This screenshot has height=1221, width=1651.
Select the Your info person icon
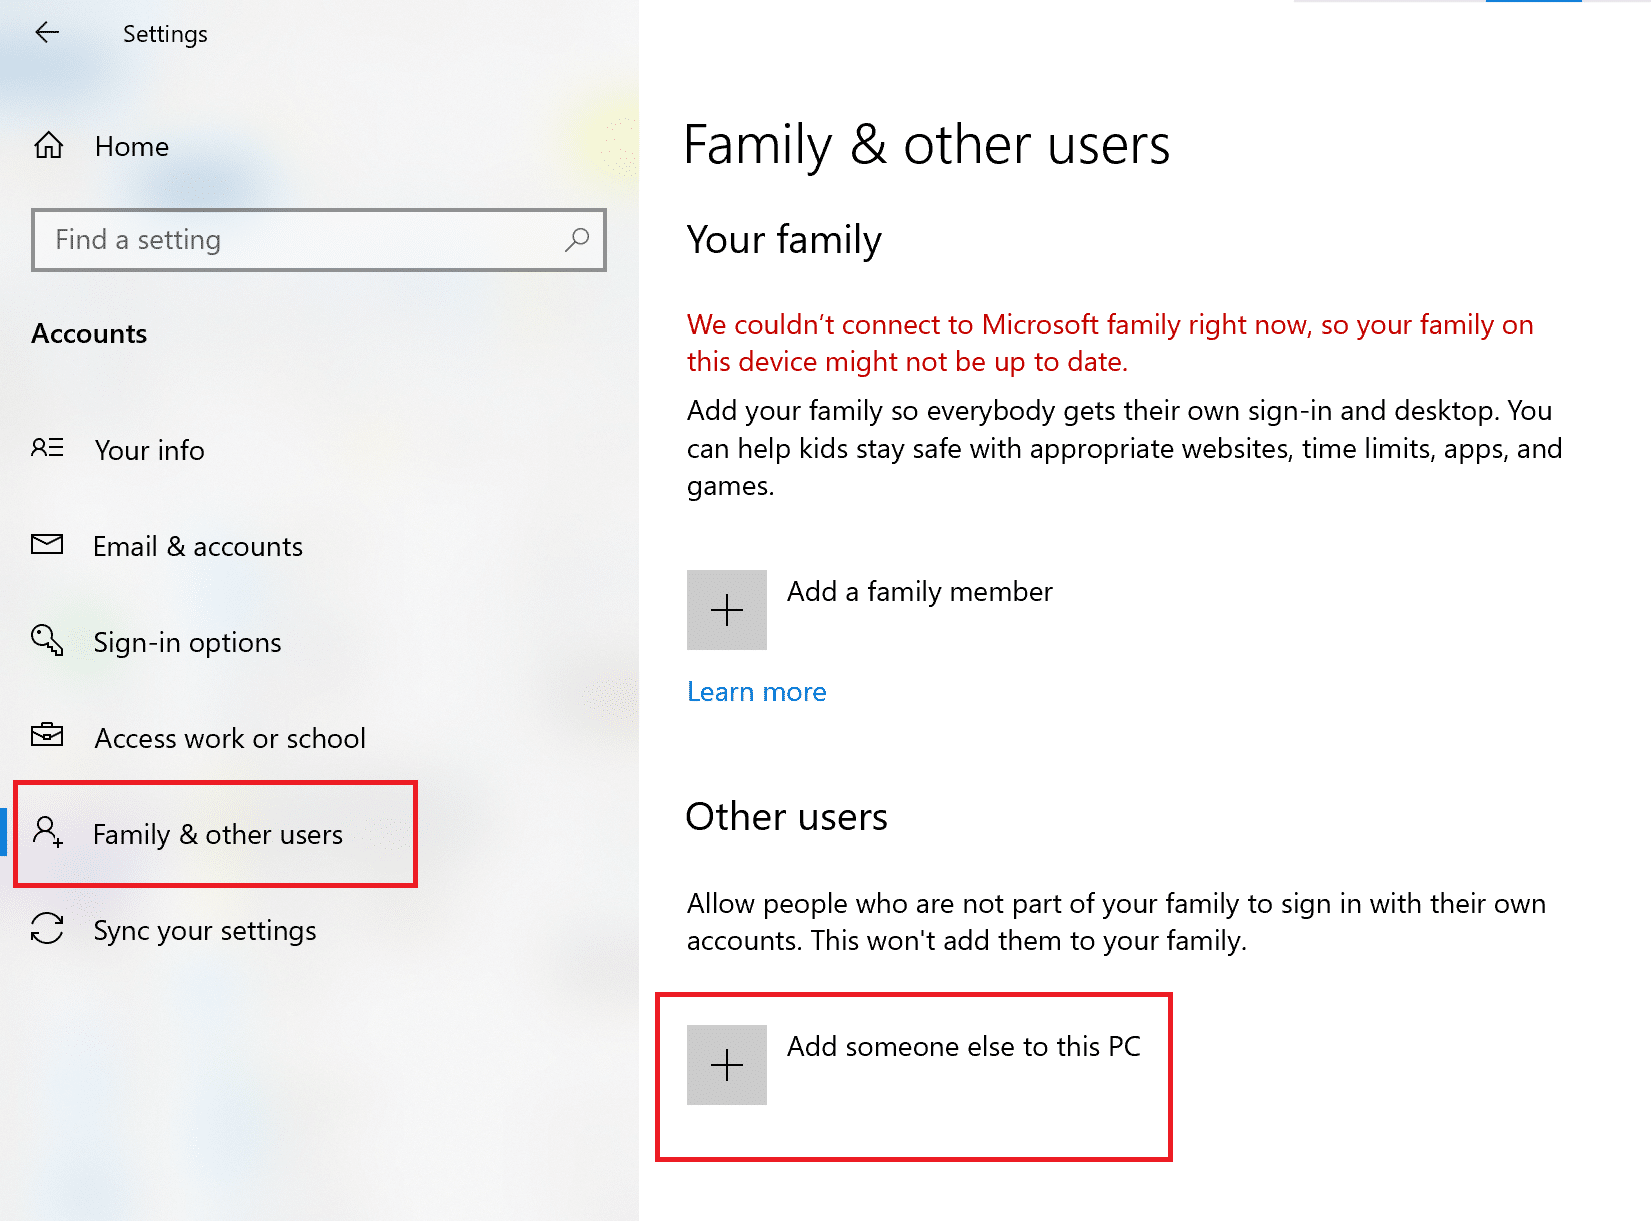coord(46,449)
